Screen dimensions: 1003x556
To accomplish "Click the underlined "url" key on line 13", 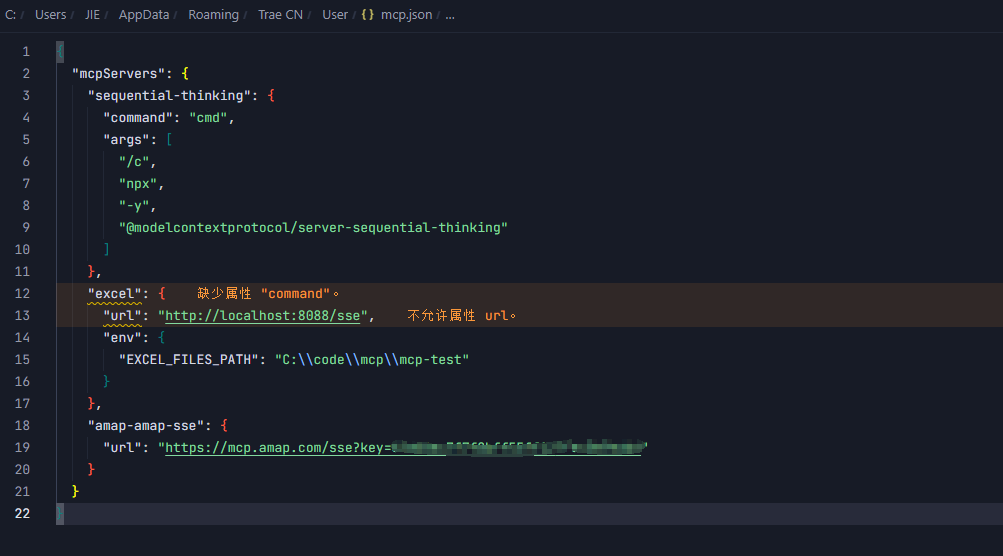I will point(122,315).
